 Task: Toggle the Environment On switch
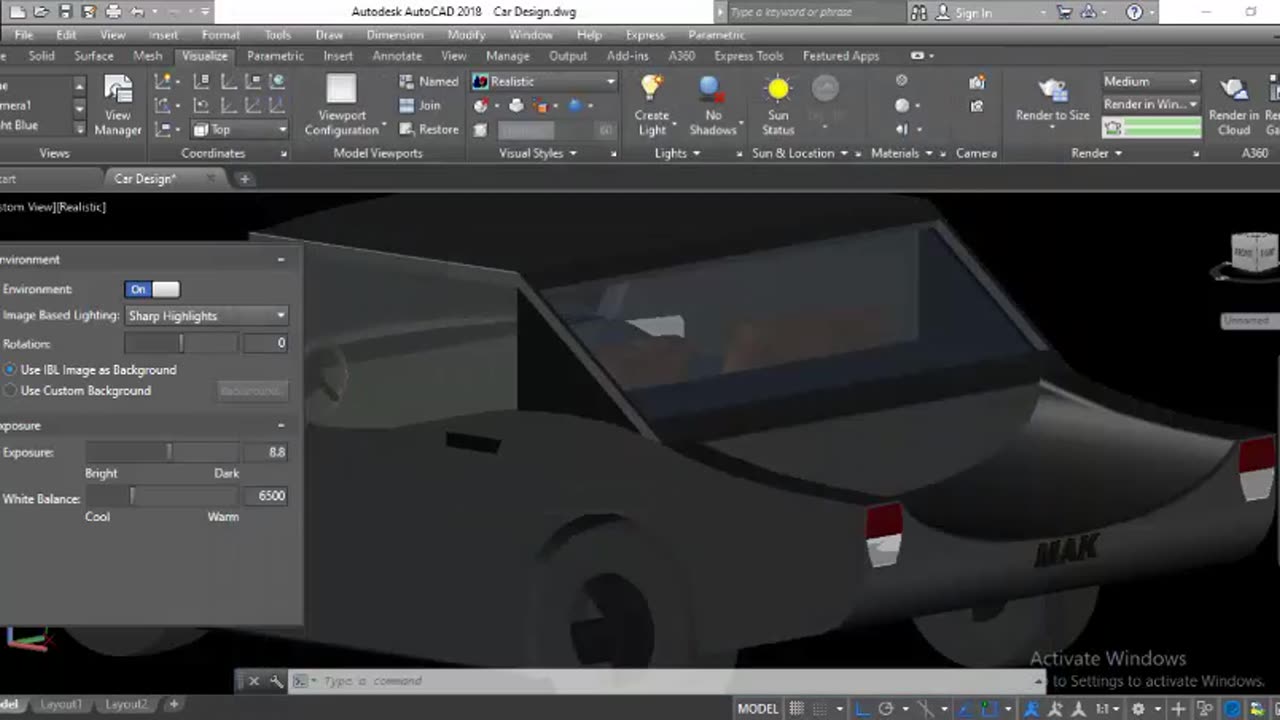(152, 289)
